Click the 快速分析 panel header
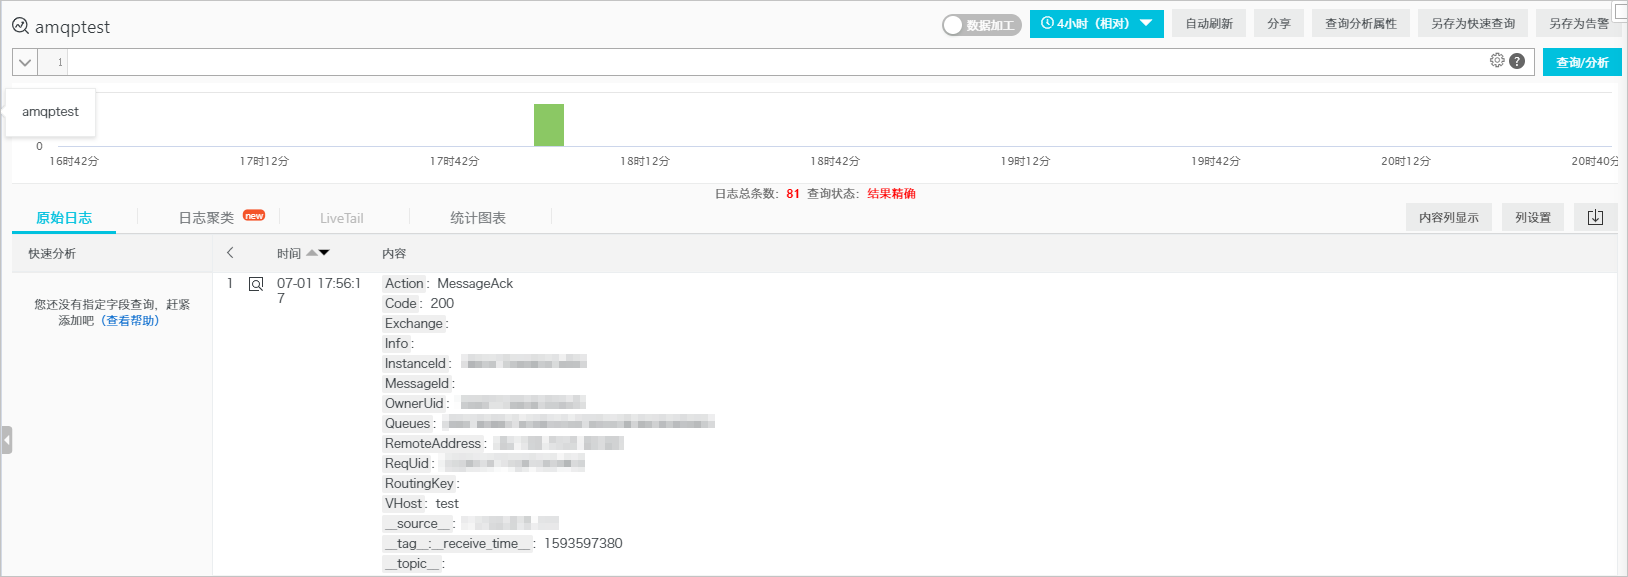The height and width of the screenshot is (577, 1628). 52,254
